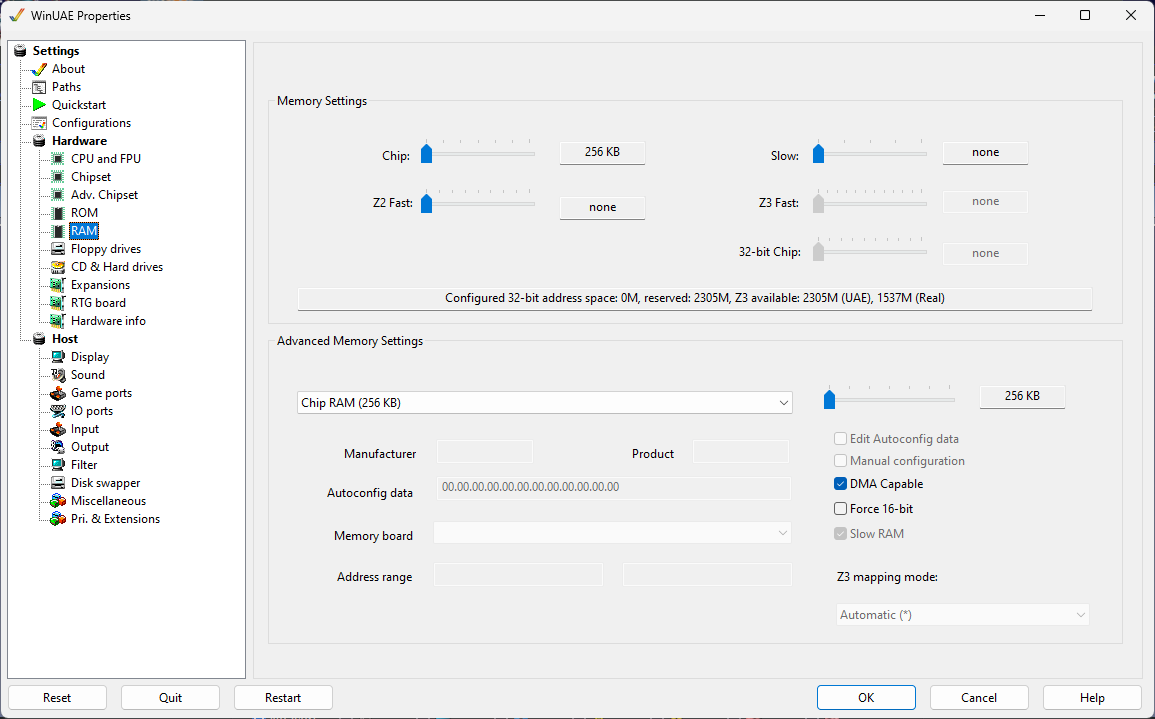The image size is (1155, 719).
Task: Click the Chipset icon in tree
Action: tap(57, 177)
